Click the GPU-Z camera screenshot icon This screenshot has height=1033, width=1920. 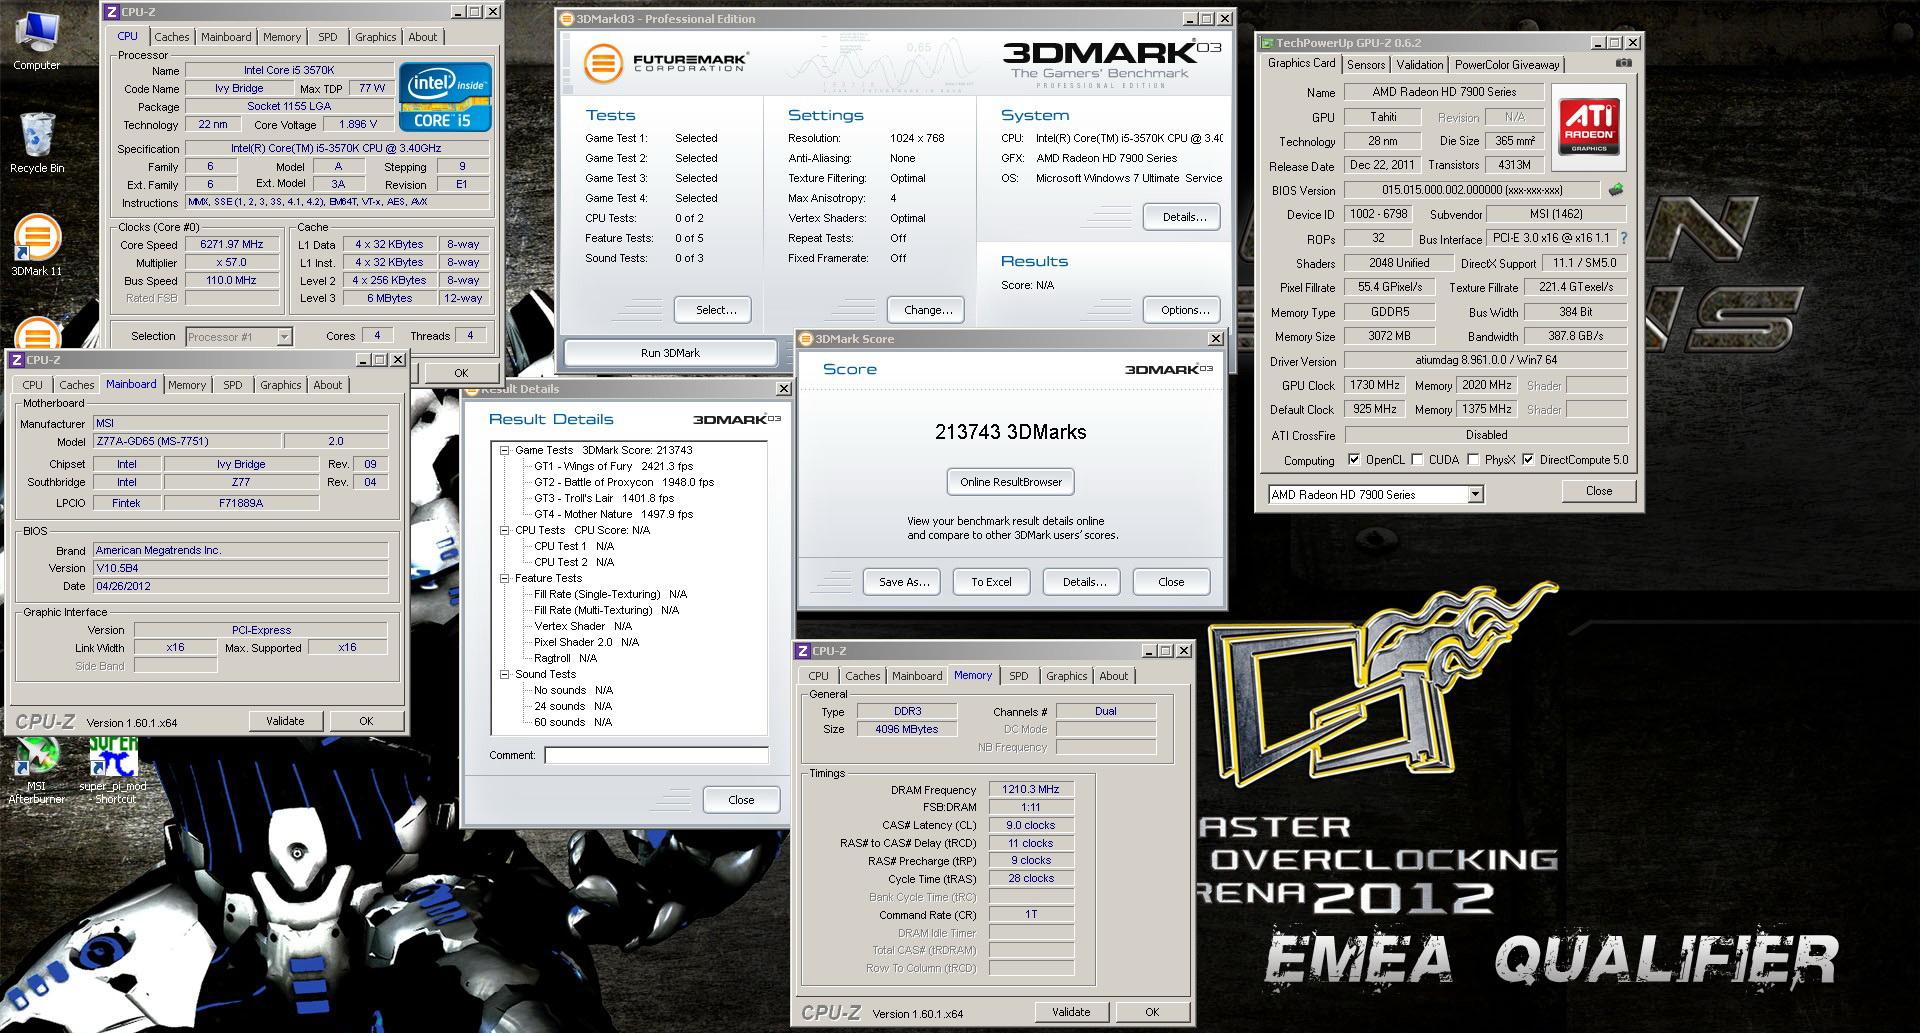[1624, 63]
